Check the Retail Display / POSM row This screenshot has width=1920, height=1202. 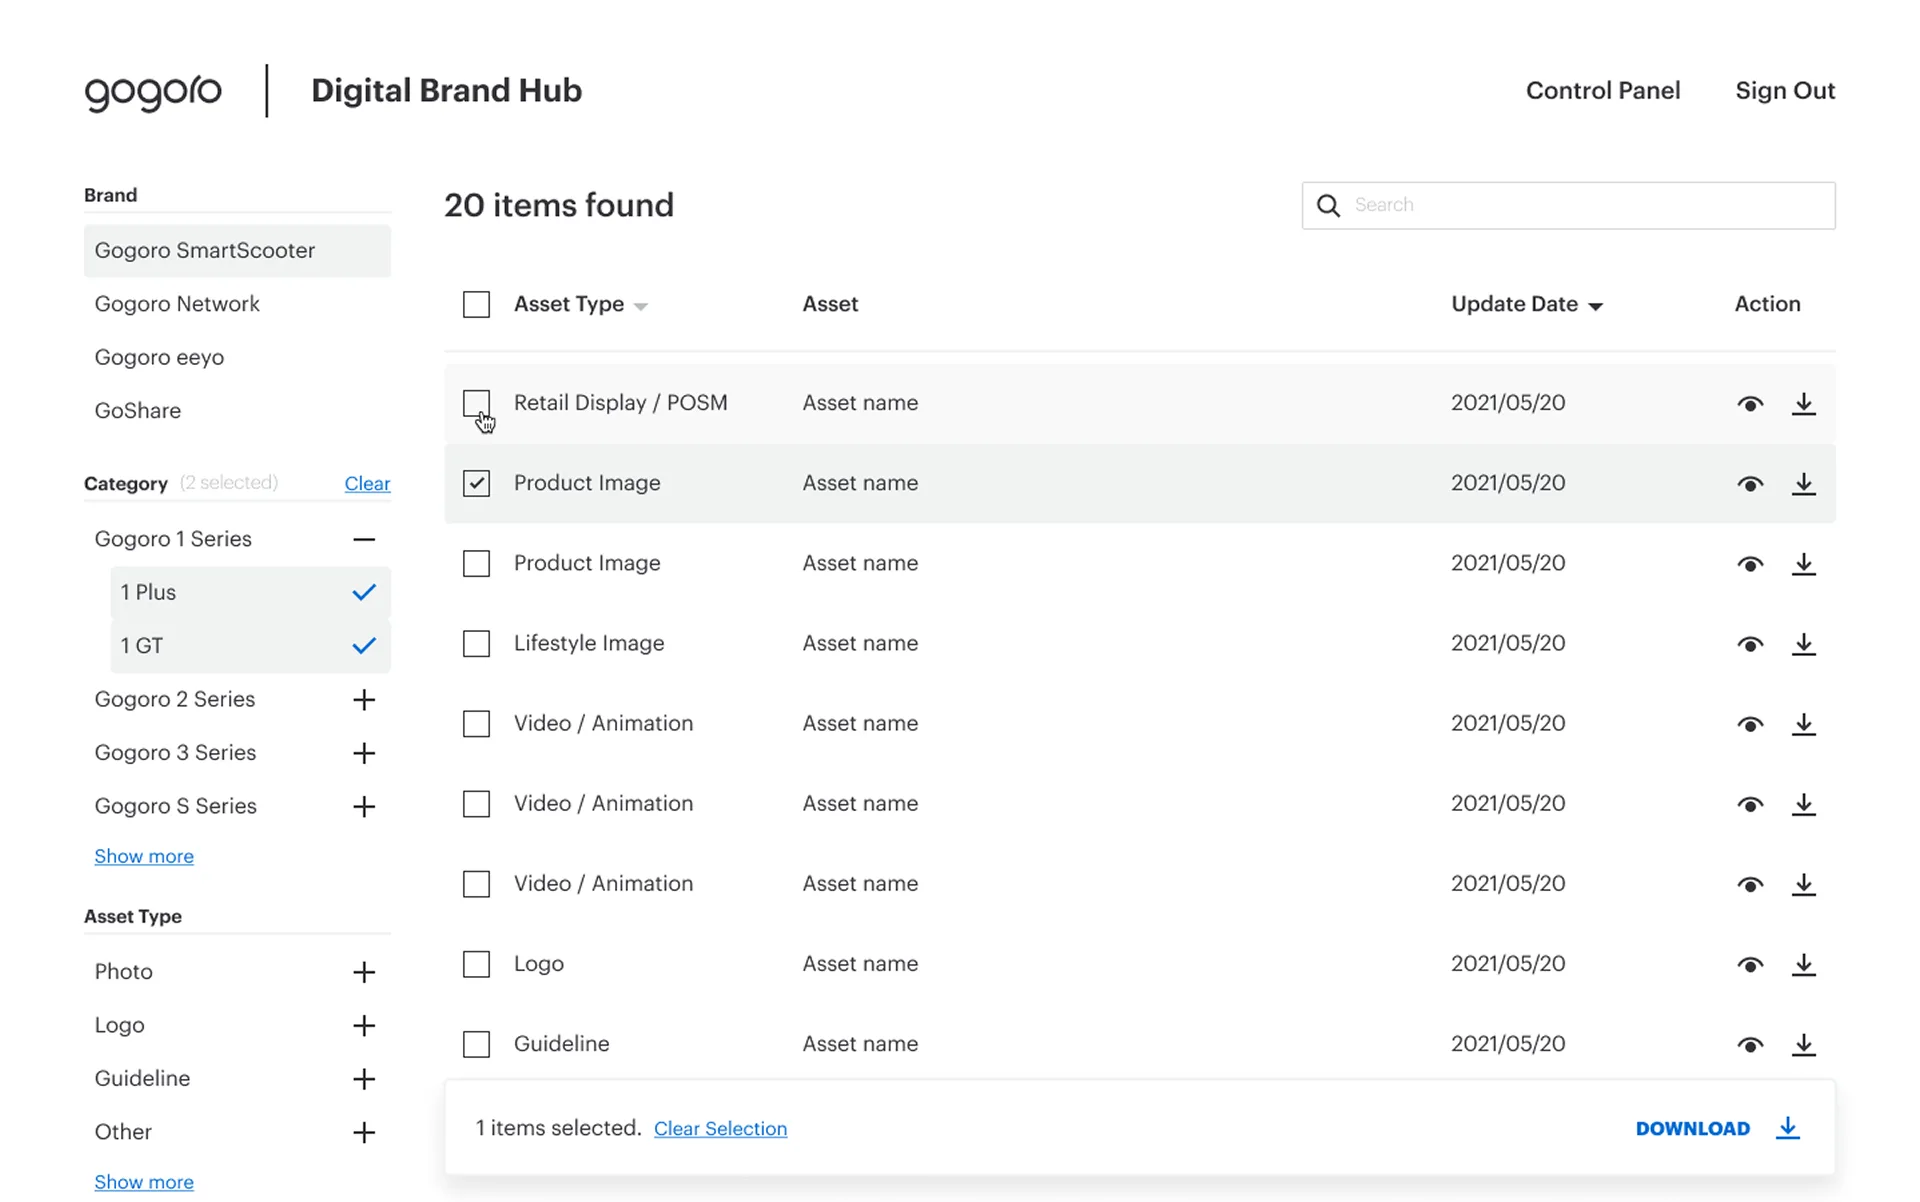pos(476,403)
